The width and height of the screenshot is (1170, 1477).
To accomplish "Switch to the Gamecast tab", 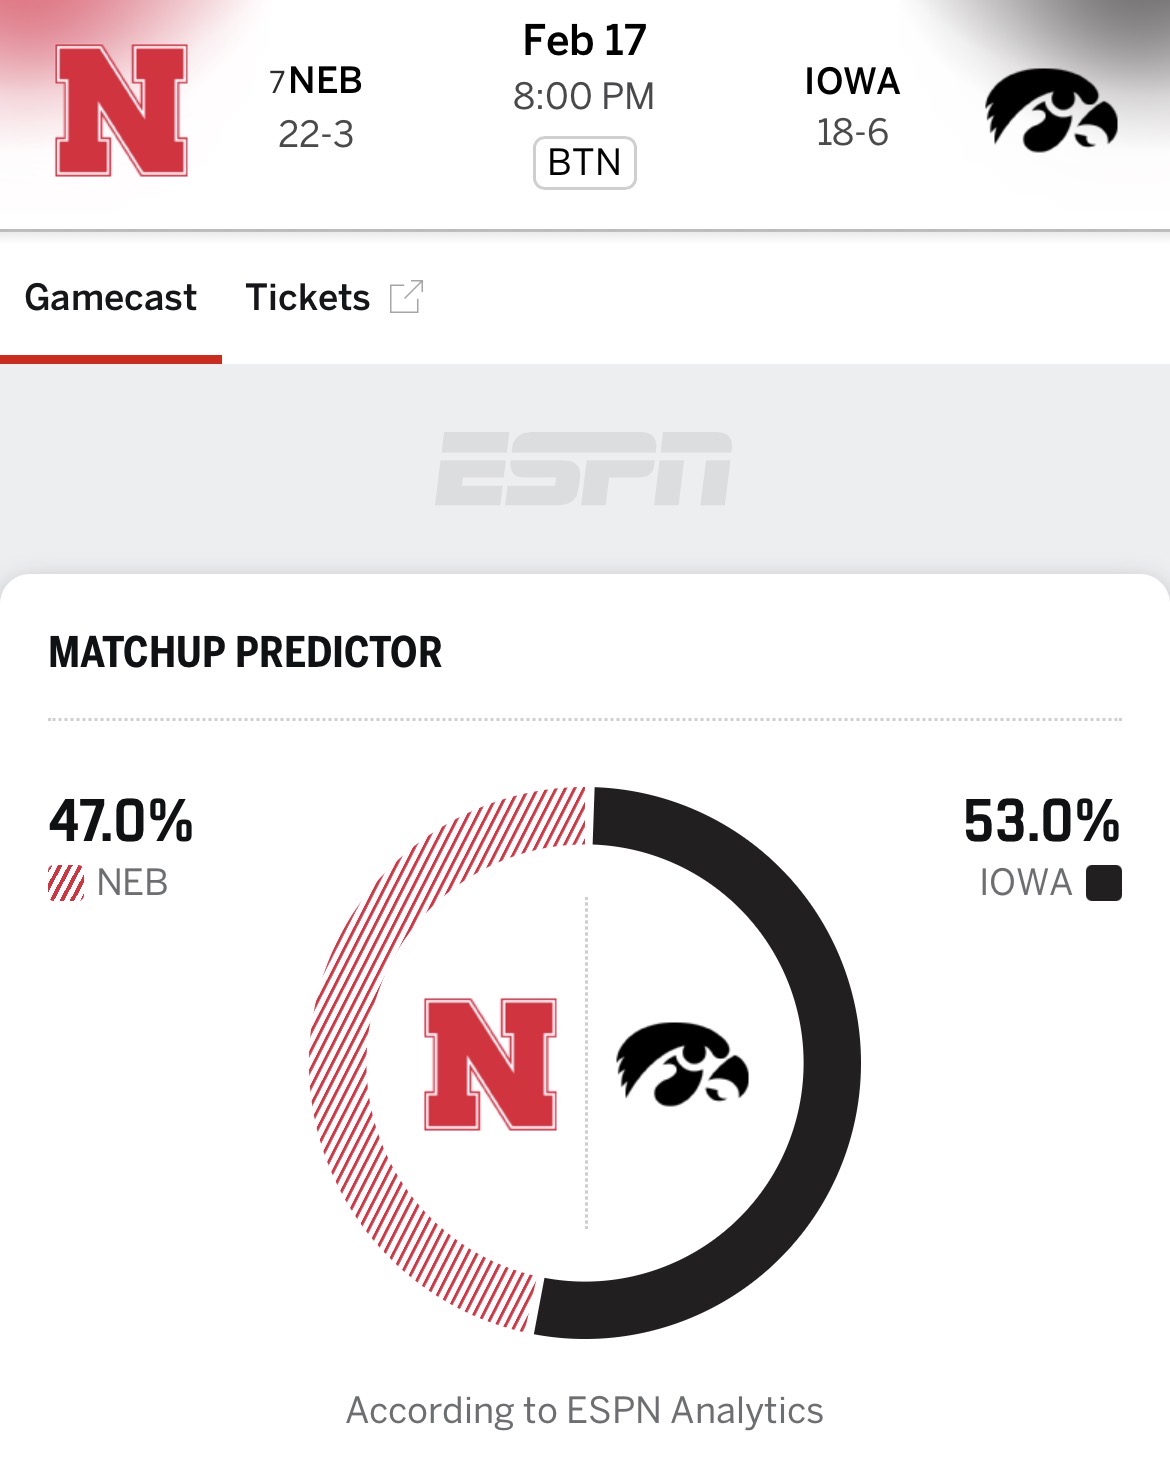I will point(111,297).
